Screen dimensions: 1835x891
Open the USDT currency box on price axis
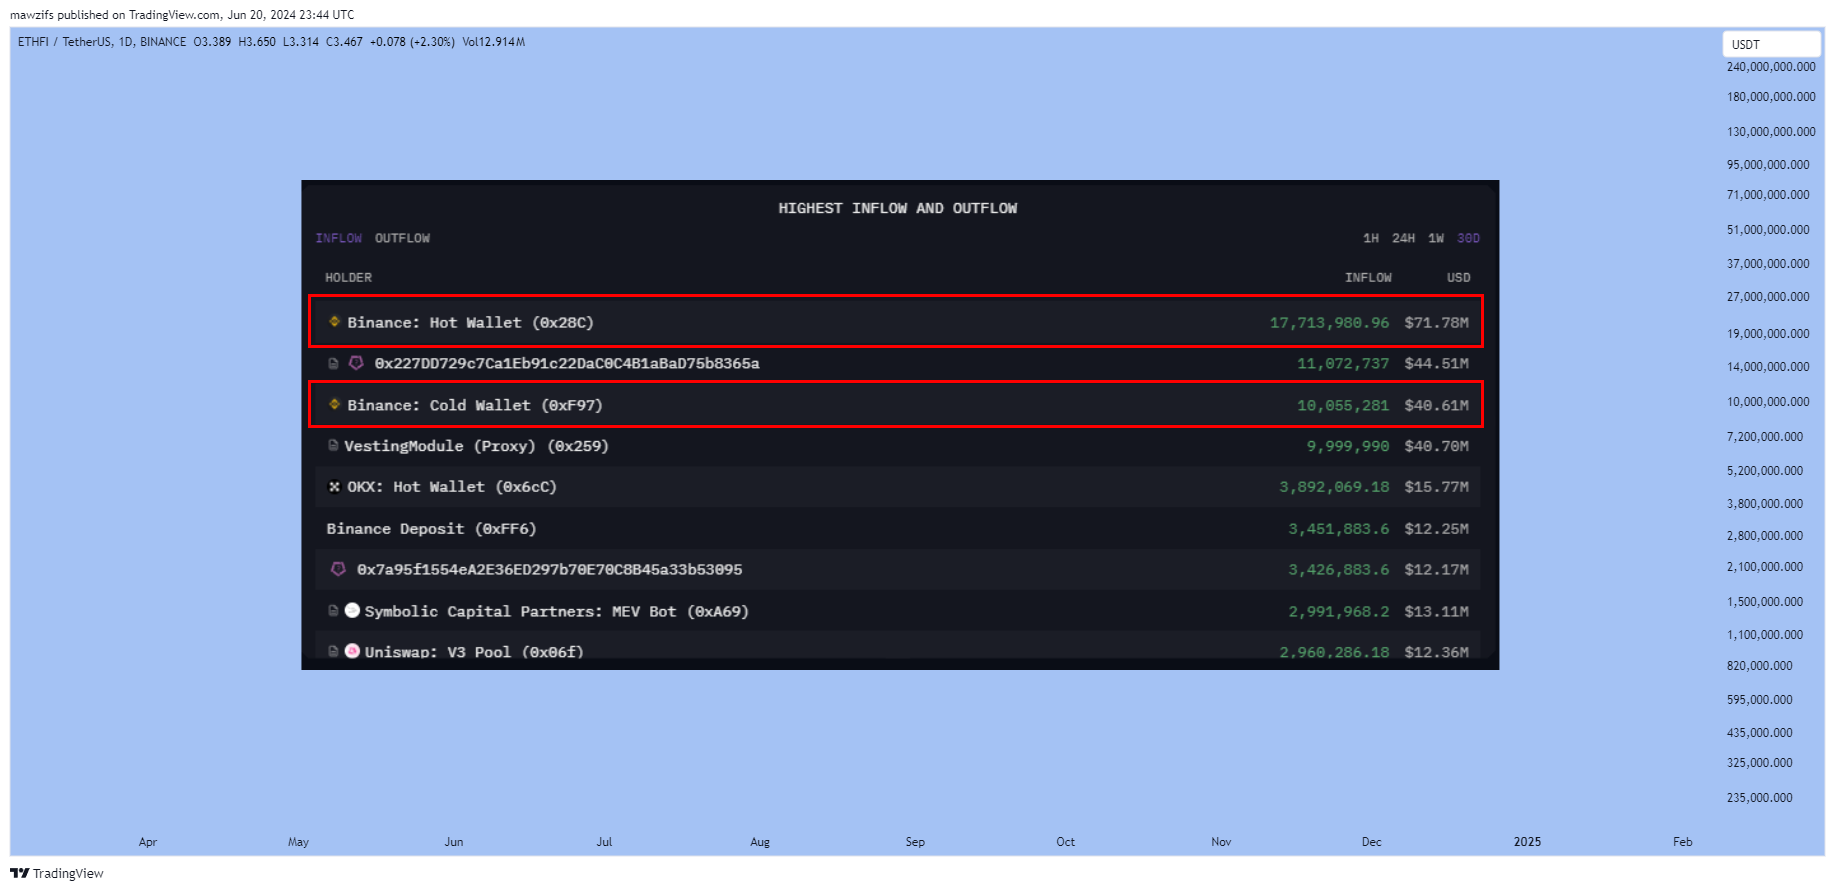point(1771,44)
